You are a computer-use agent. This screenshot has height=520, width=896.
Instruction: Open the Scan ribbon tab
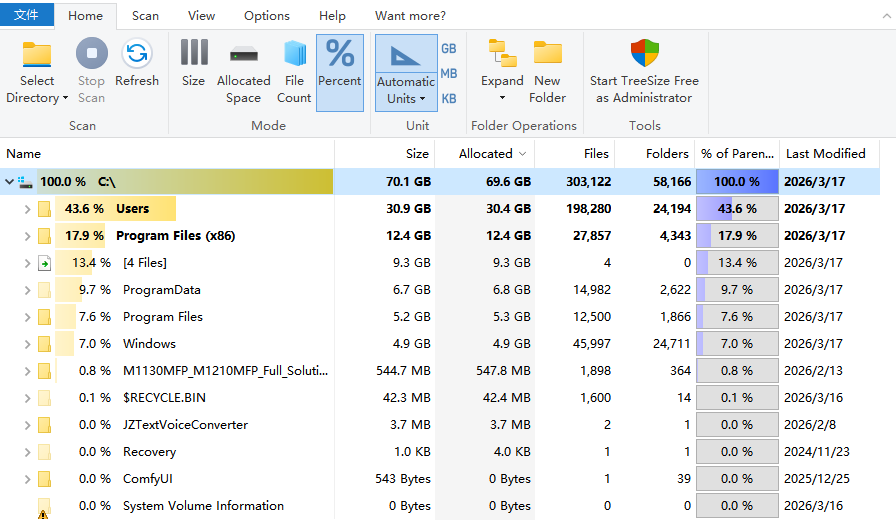[145, 16]
